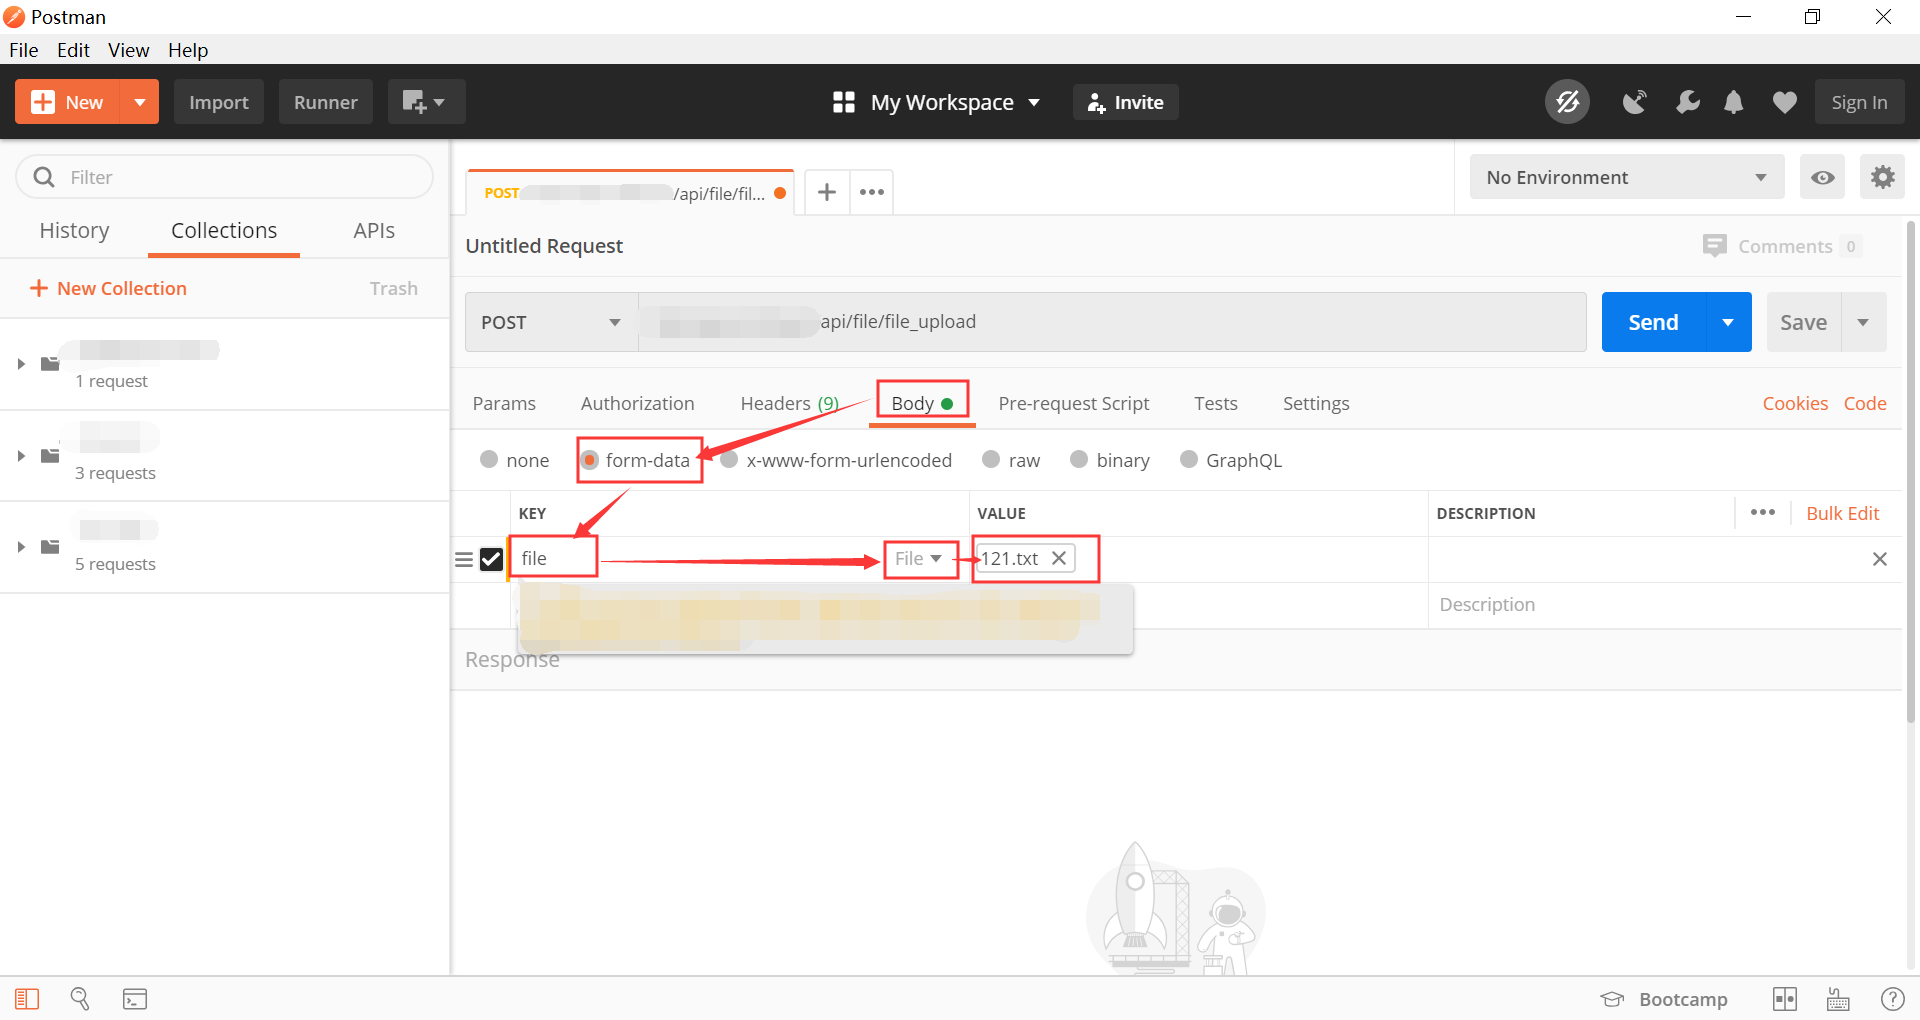This screenshot has width=1920, height=1020.
Task: Open the capture requests satellite icon
Action: pyautogui.click(x=1634, y=102)
